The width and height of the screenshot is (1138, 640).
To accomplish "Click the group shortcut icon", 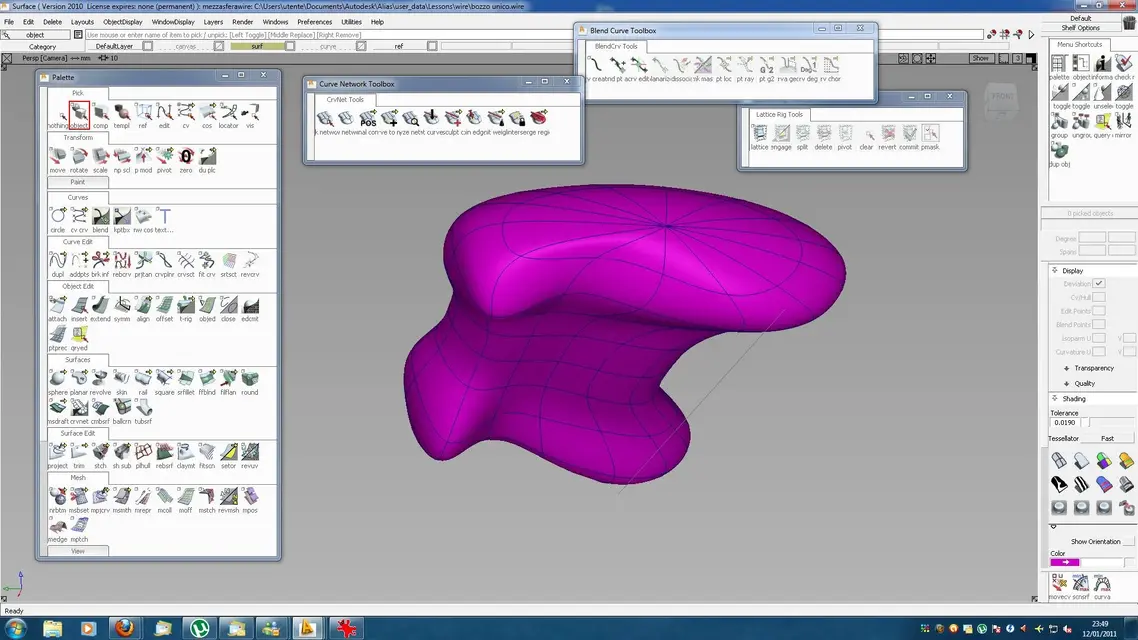I will [1059, 126].
